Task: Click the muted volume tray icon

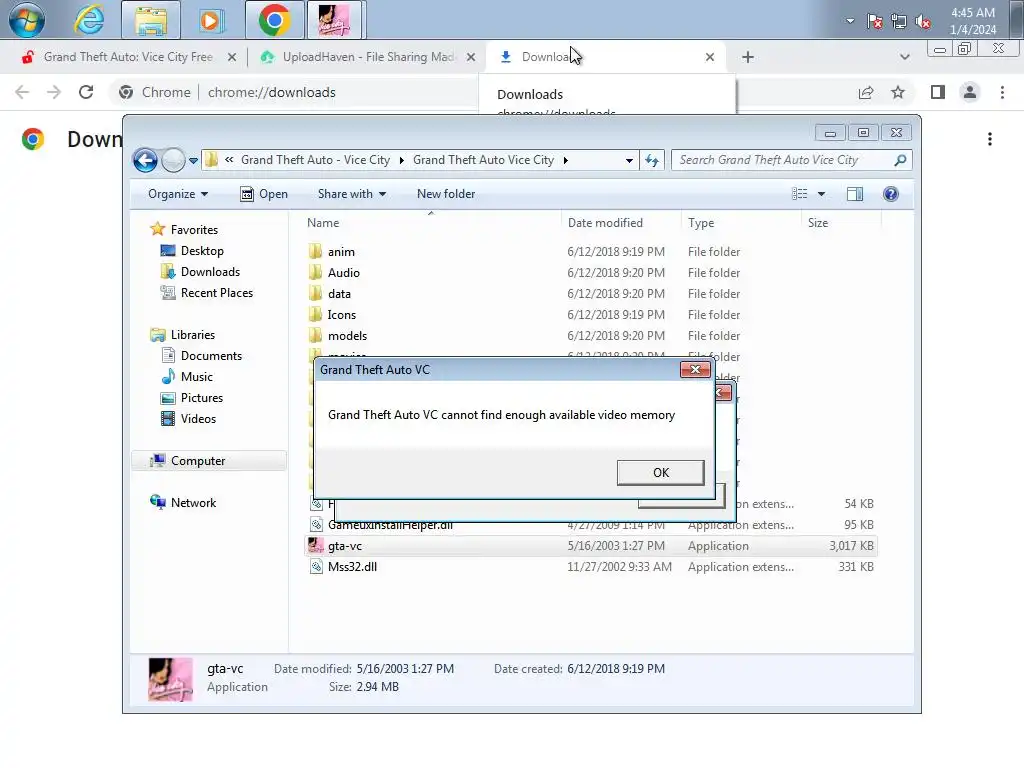Action: click(923, 21)
